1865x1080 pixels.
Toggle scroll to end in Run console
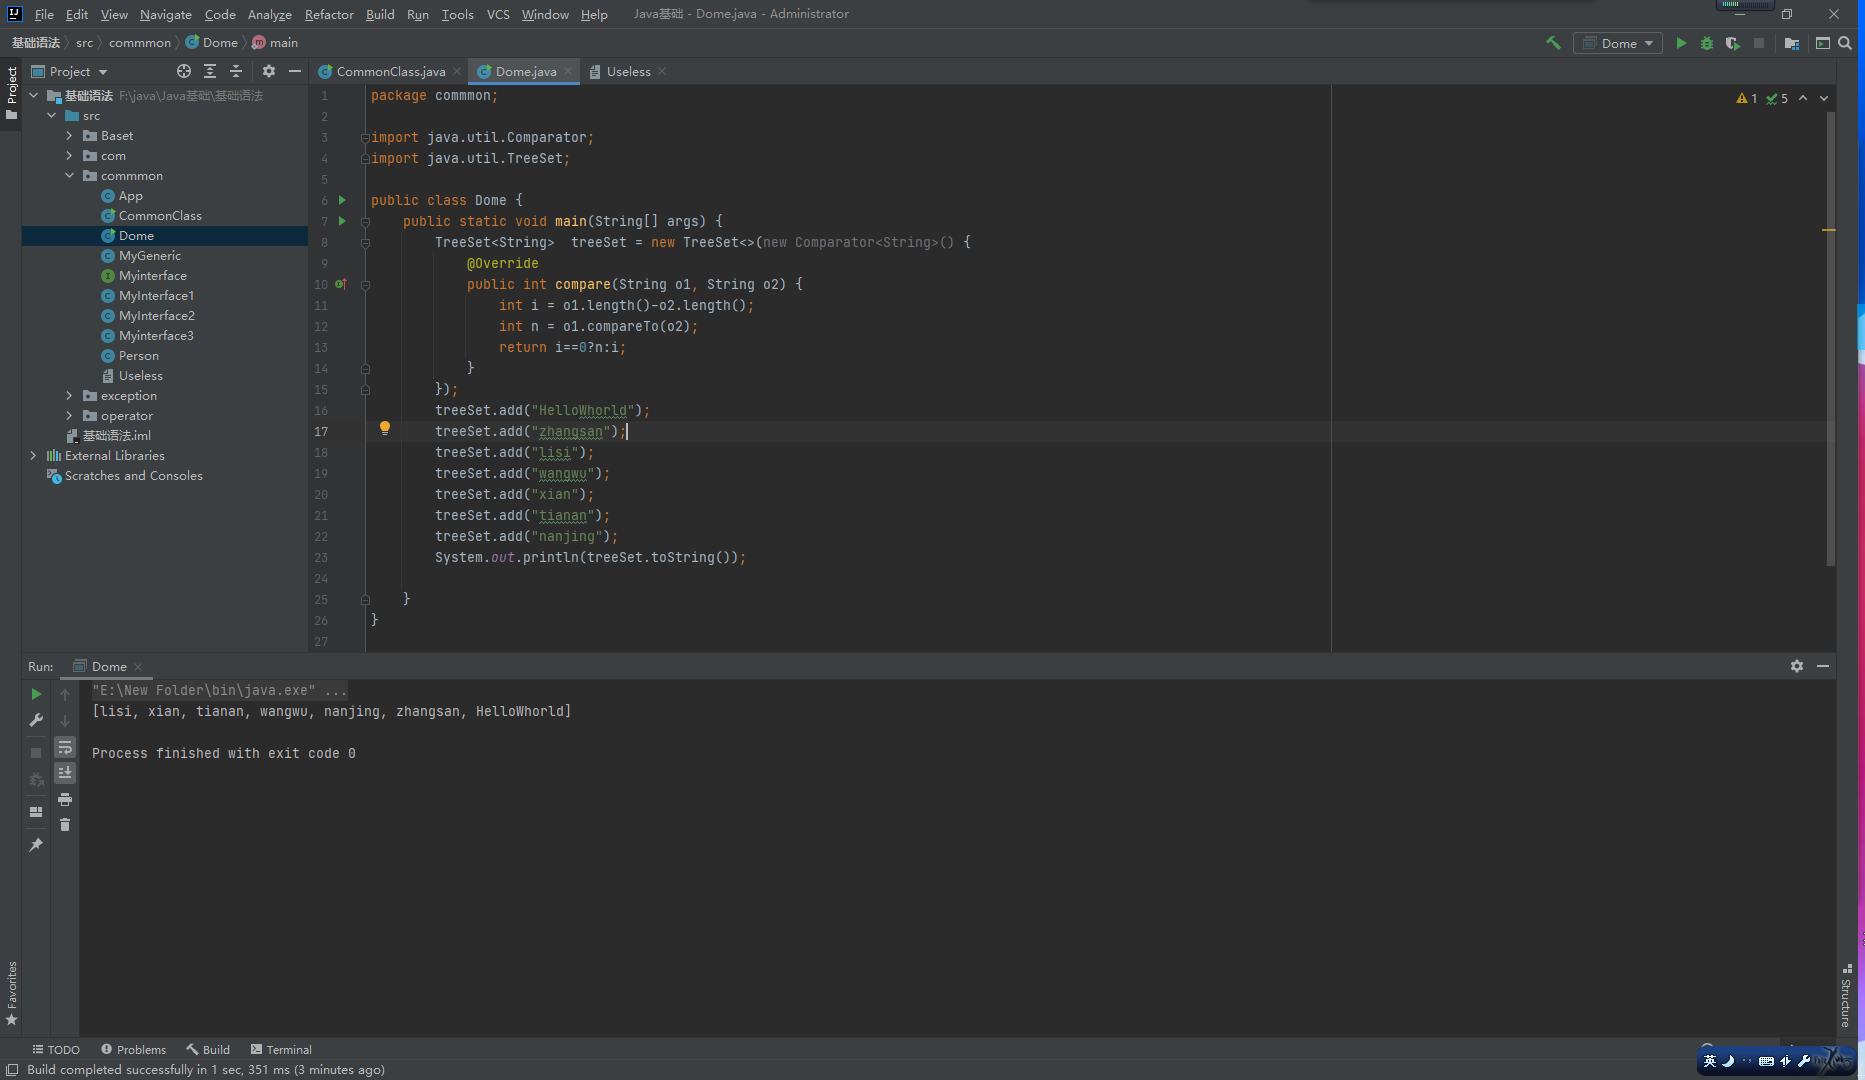point(65,773)
